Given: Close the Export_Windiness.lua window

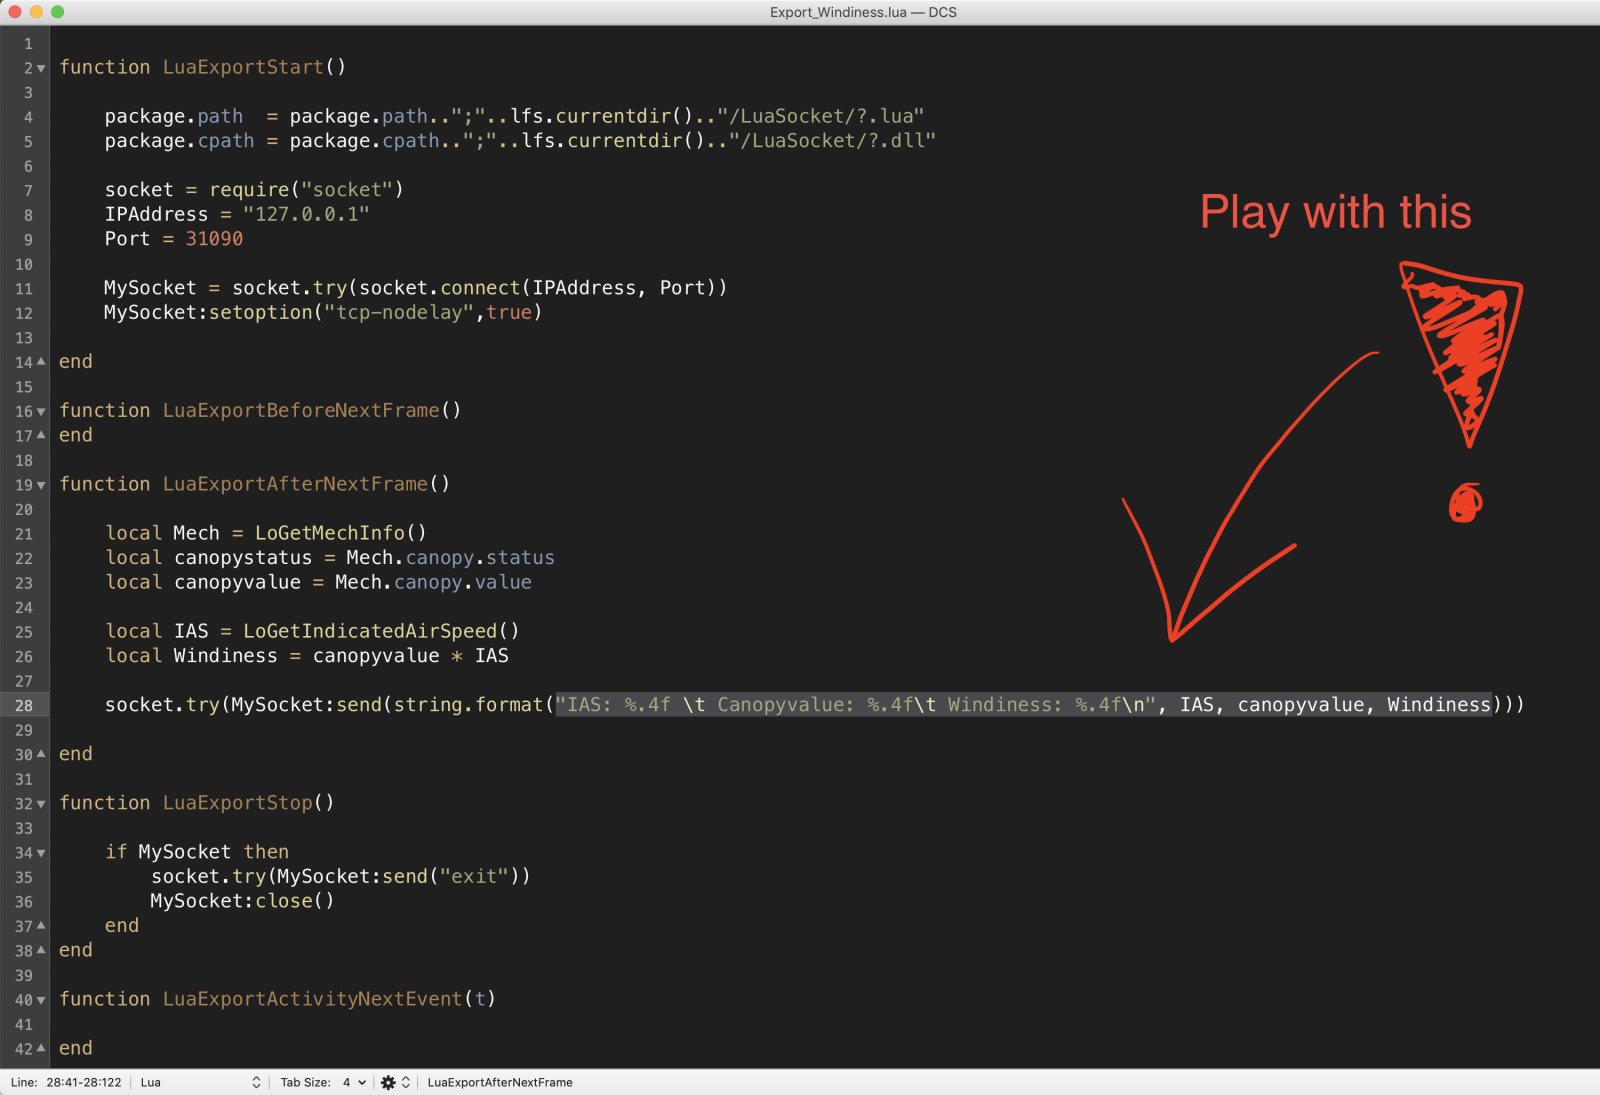Looking at the screenshot, I should tap(15, 12).
